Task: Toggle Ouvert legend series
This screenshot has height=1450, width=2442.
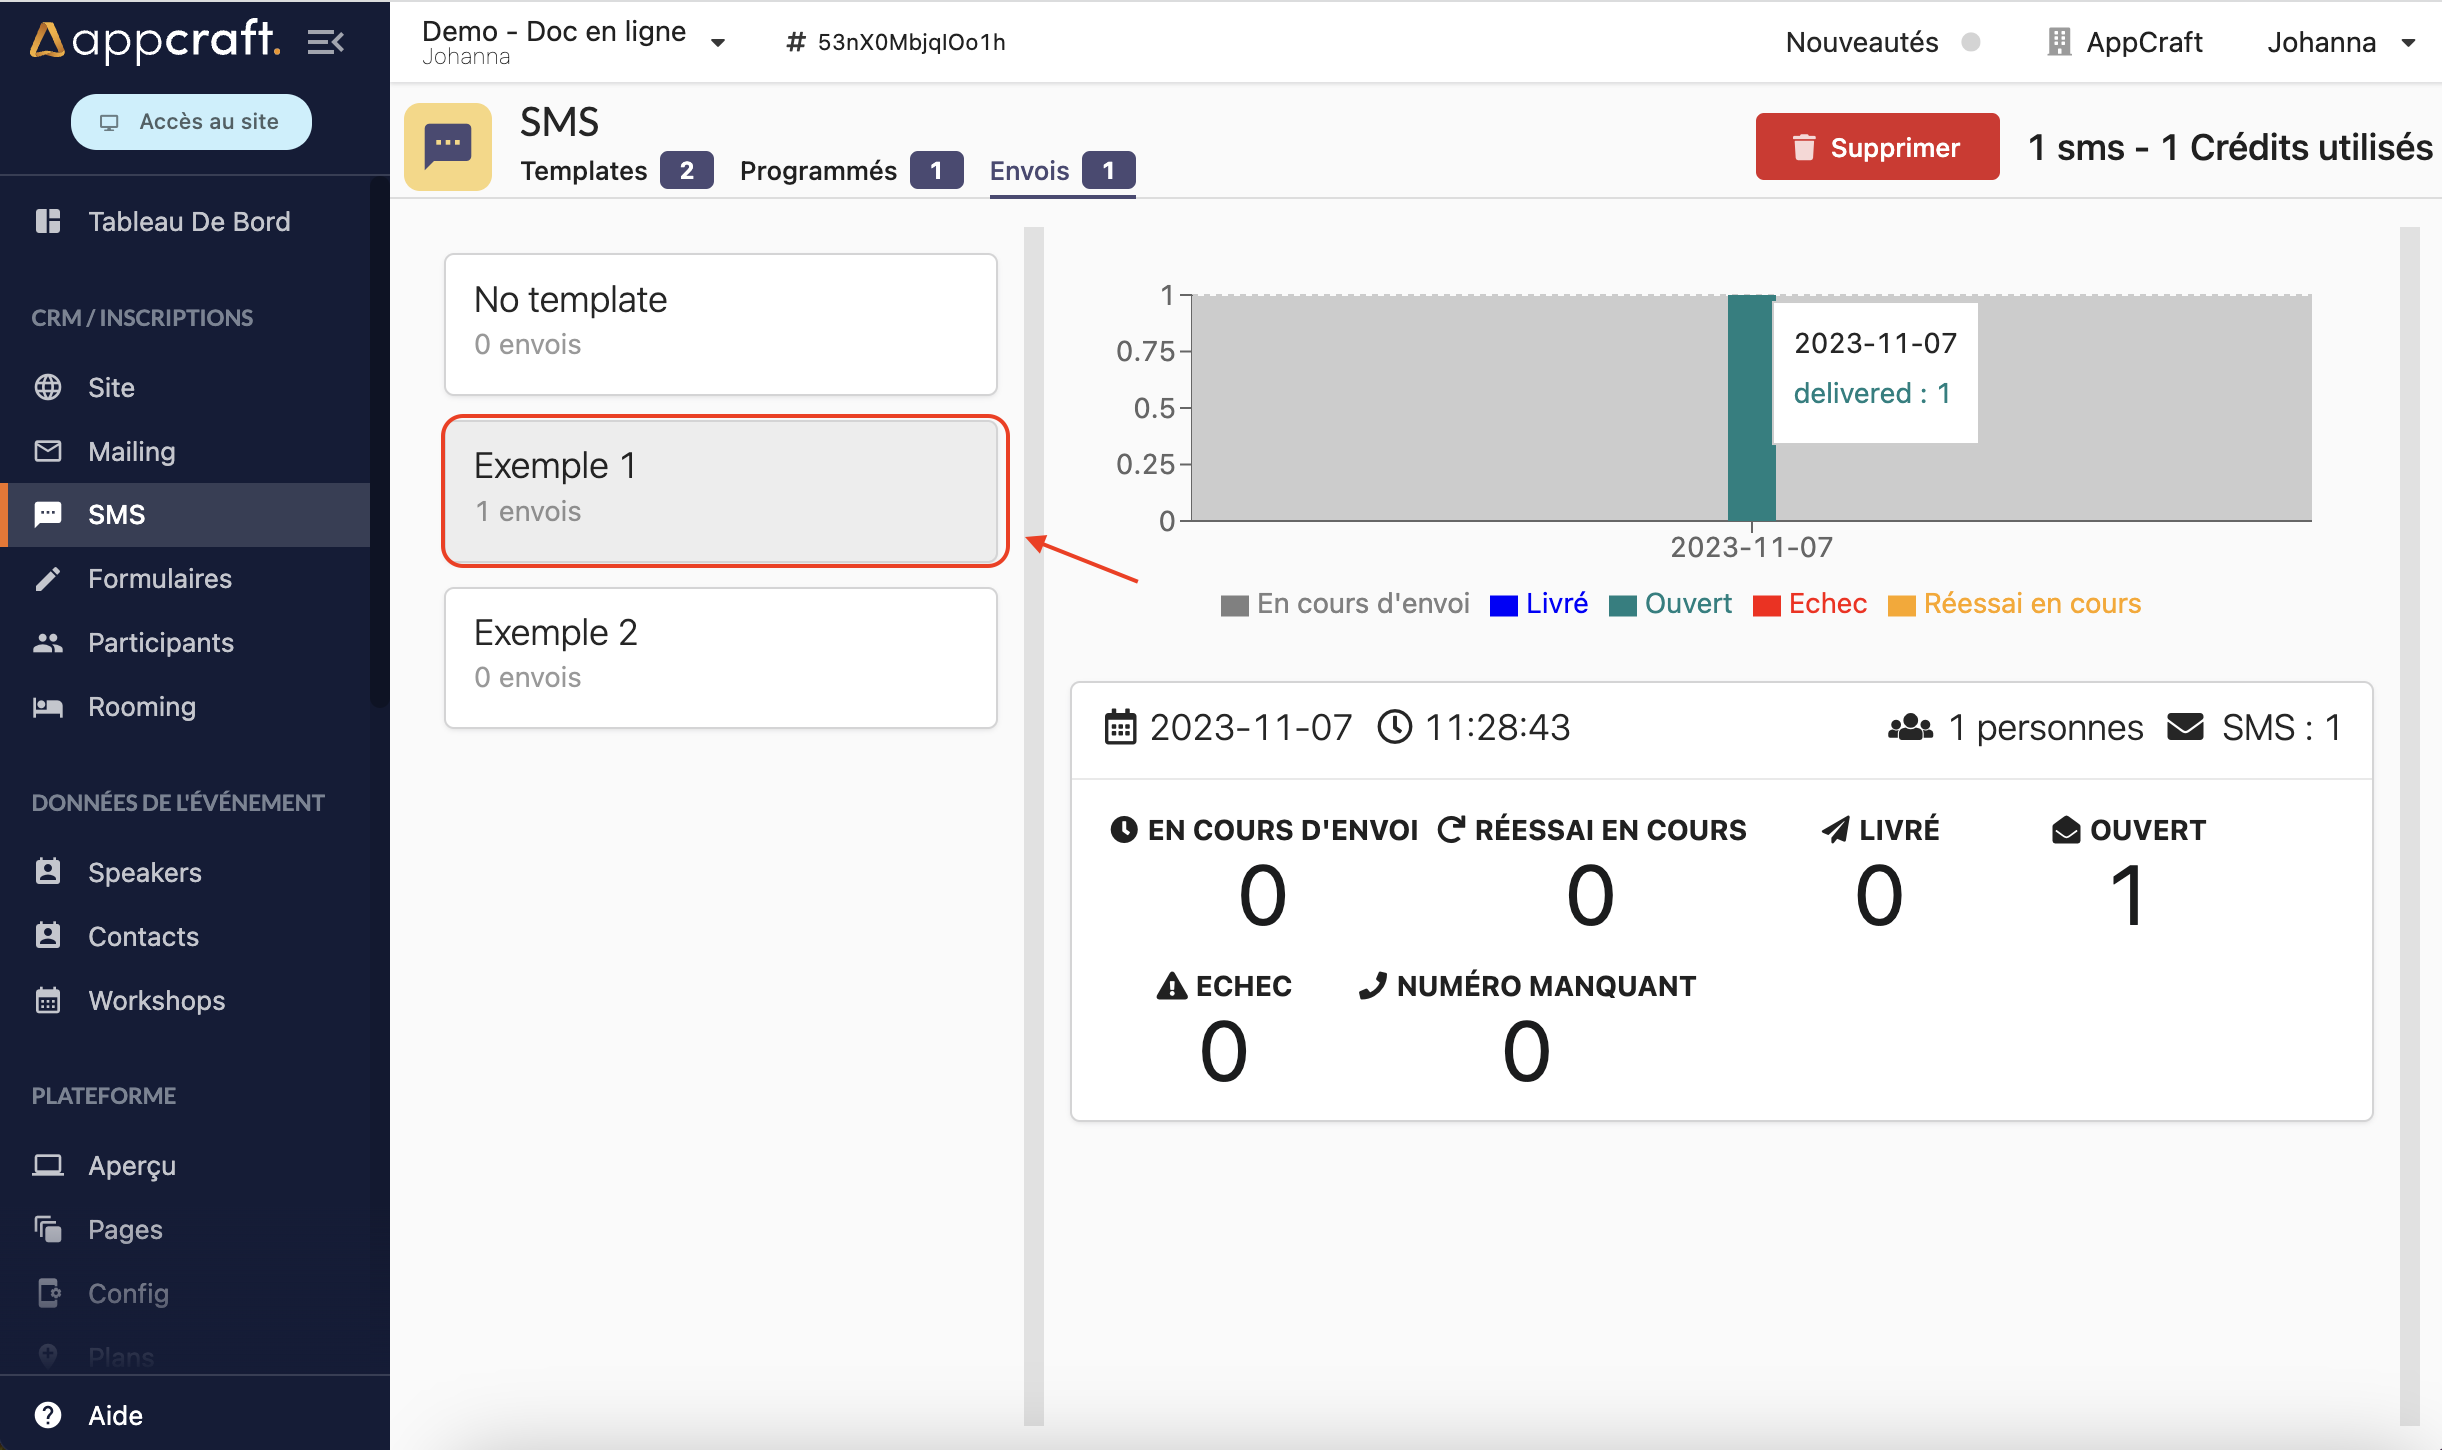Action: pos(1670,604)
